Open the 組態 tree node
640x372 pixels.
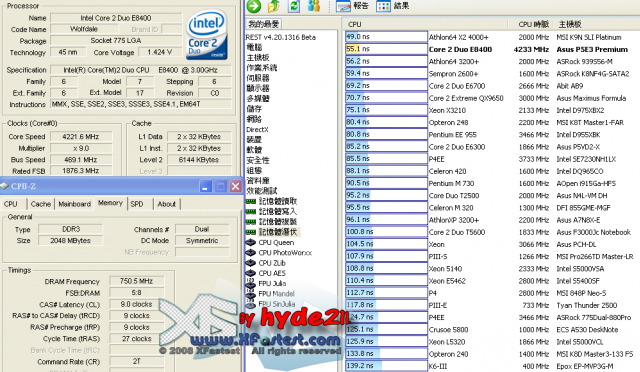click(x=254, y=170)
